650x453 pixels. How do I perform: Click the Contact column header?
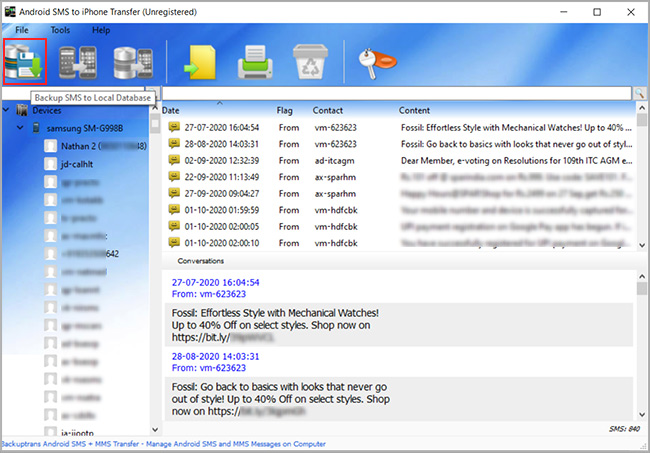[x=328, y=110]
